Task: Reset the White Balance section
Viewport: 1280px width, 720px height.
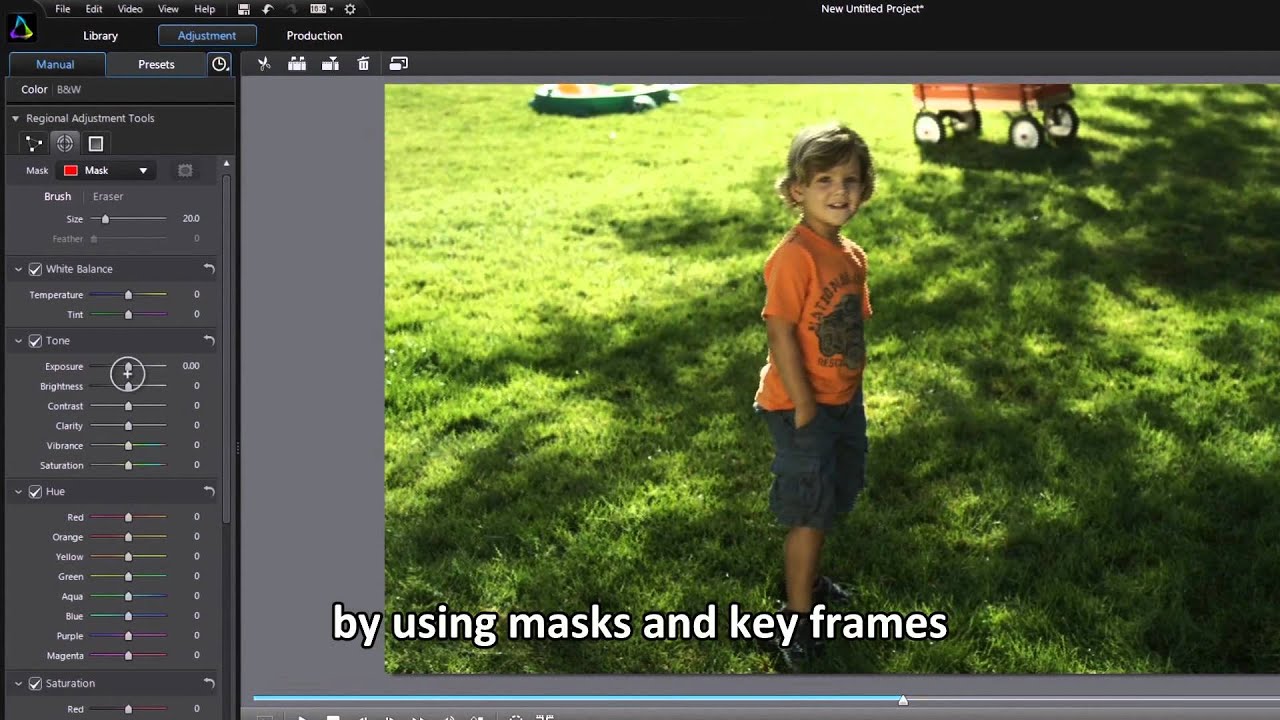Action: click(209, 269)
